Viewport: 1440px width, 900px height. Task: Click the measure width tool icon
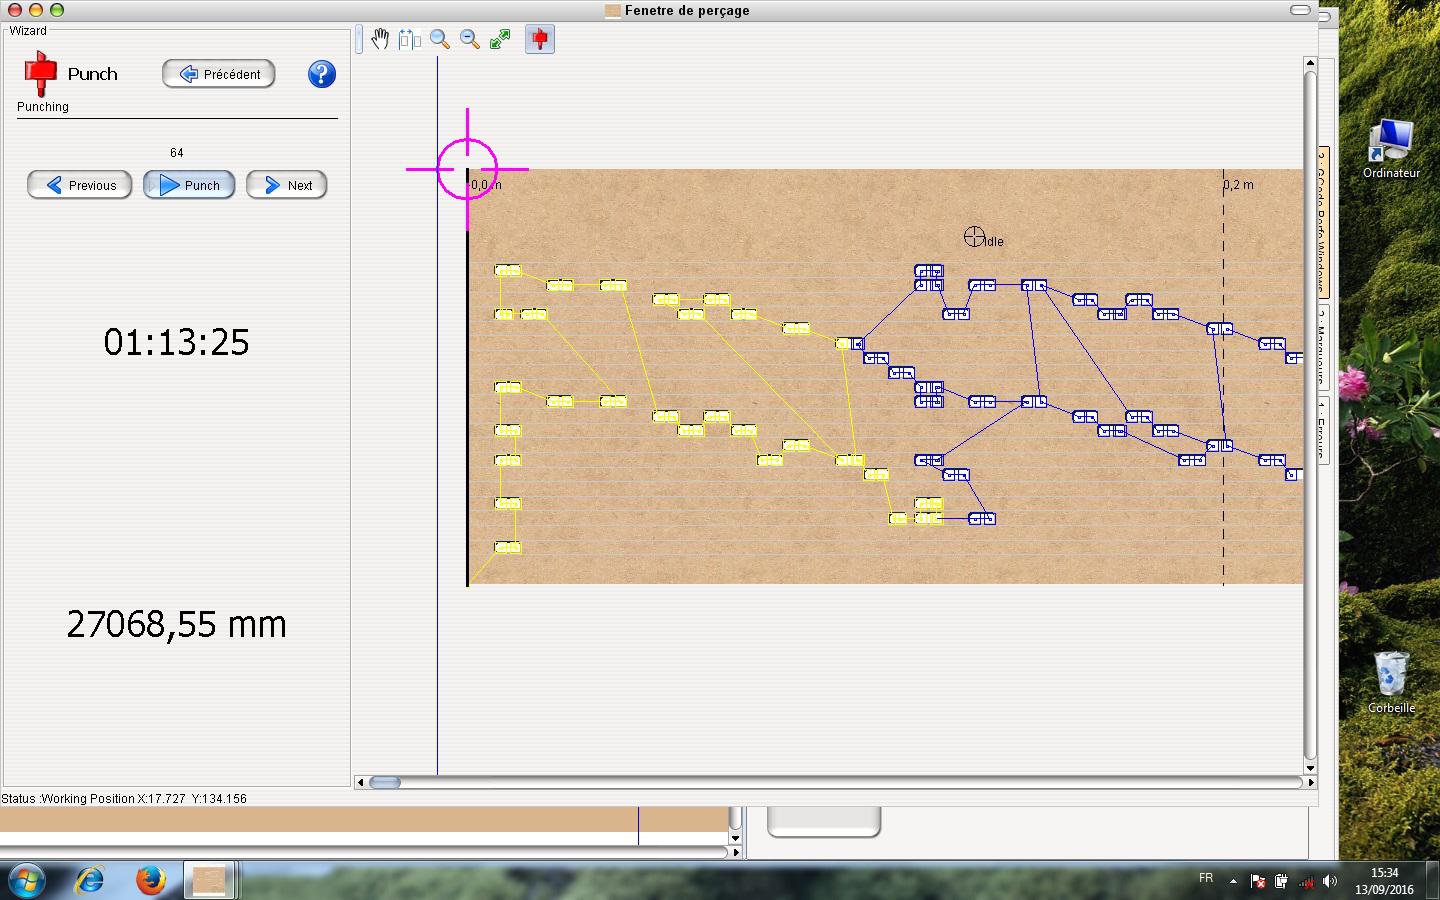409,39
